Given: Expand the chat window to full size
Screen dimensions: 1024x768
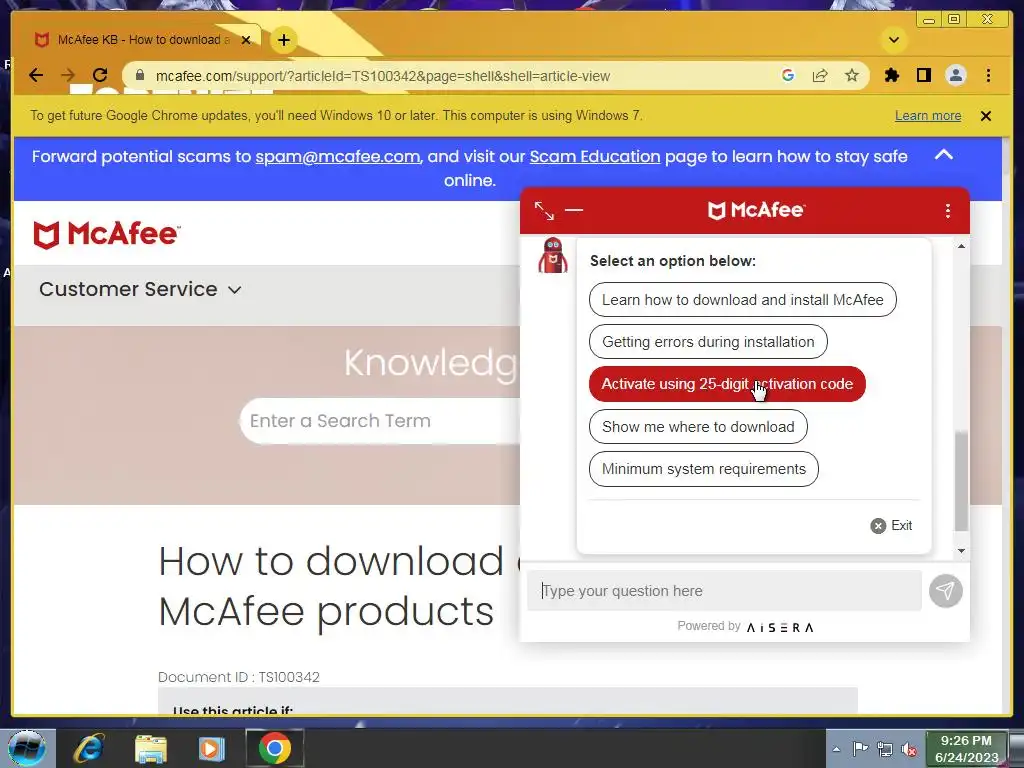Looking at the screenshot, I should tap(544, 210).
